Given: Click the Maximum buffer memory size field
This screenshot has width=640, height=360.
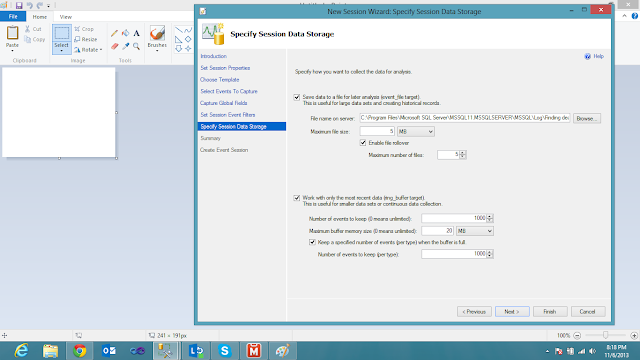Looking at the screenshot, I should [437, 231].
